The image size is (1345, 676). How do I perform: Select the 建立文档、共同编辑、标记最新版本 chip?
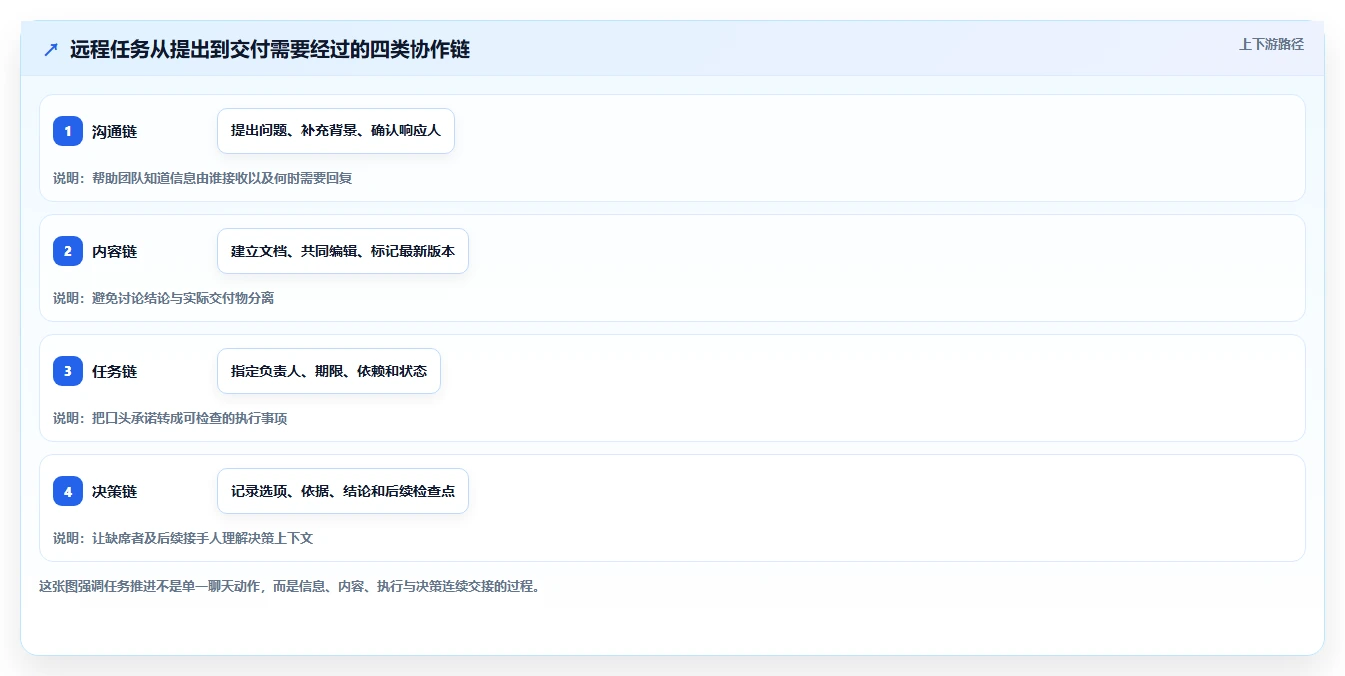343,251
